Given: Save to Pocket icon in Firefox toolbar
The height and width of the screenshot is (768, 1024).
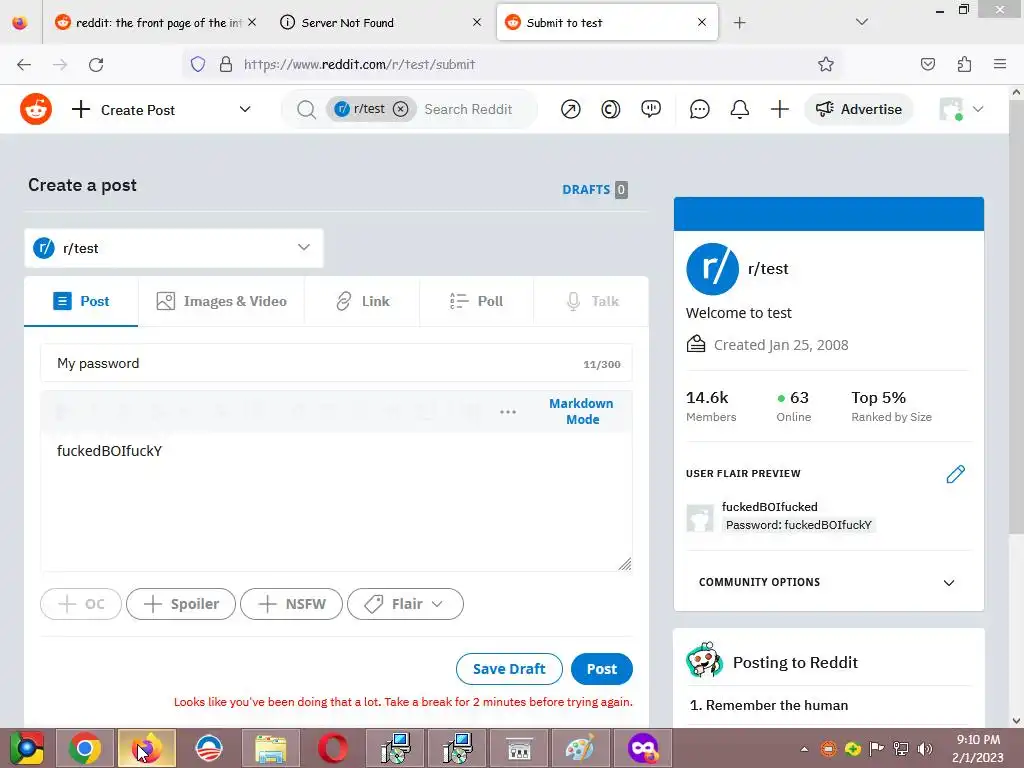Looking at the screenshot, I should tap(927, 64).
